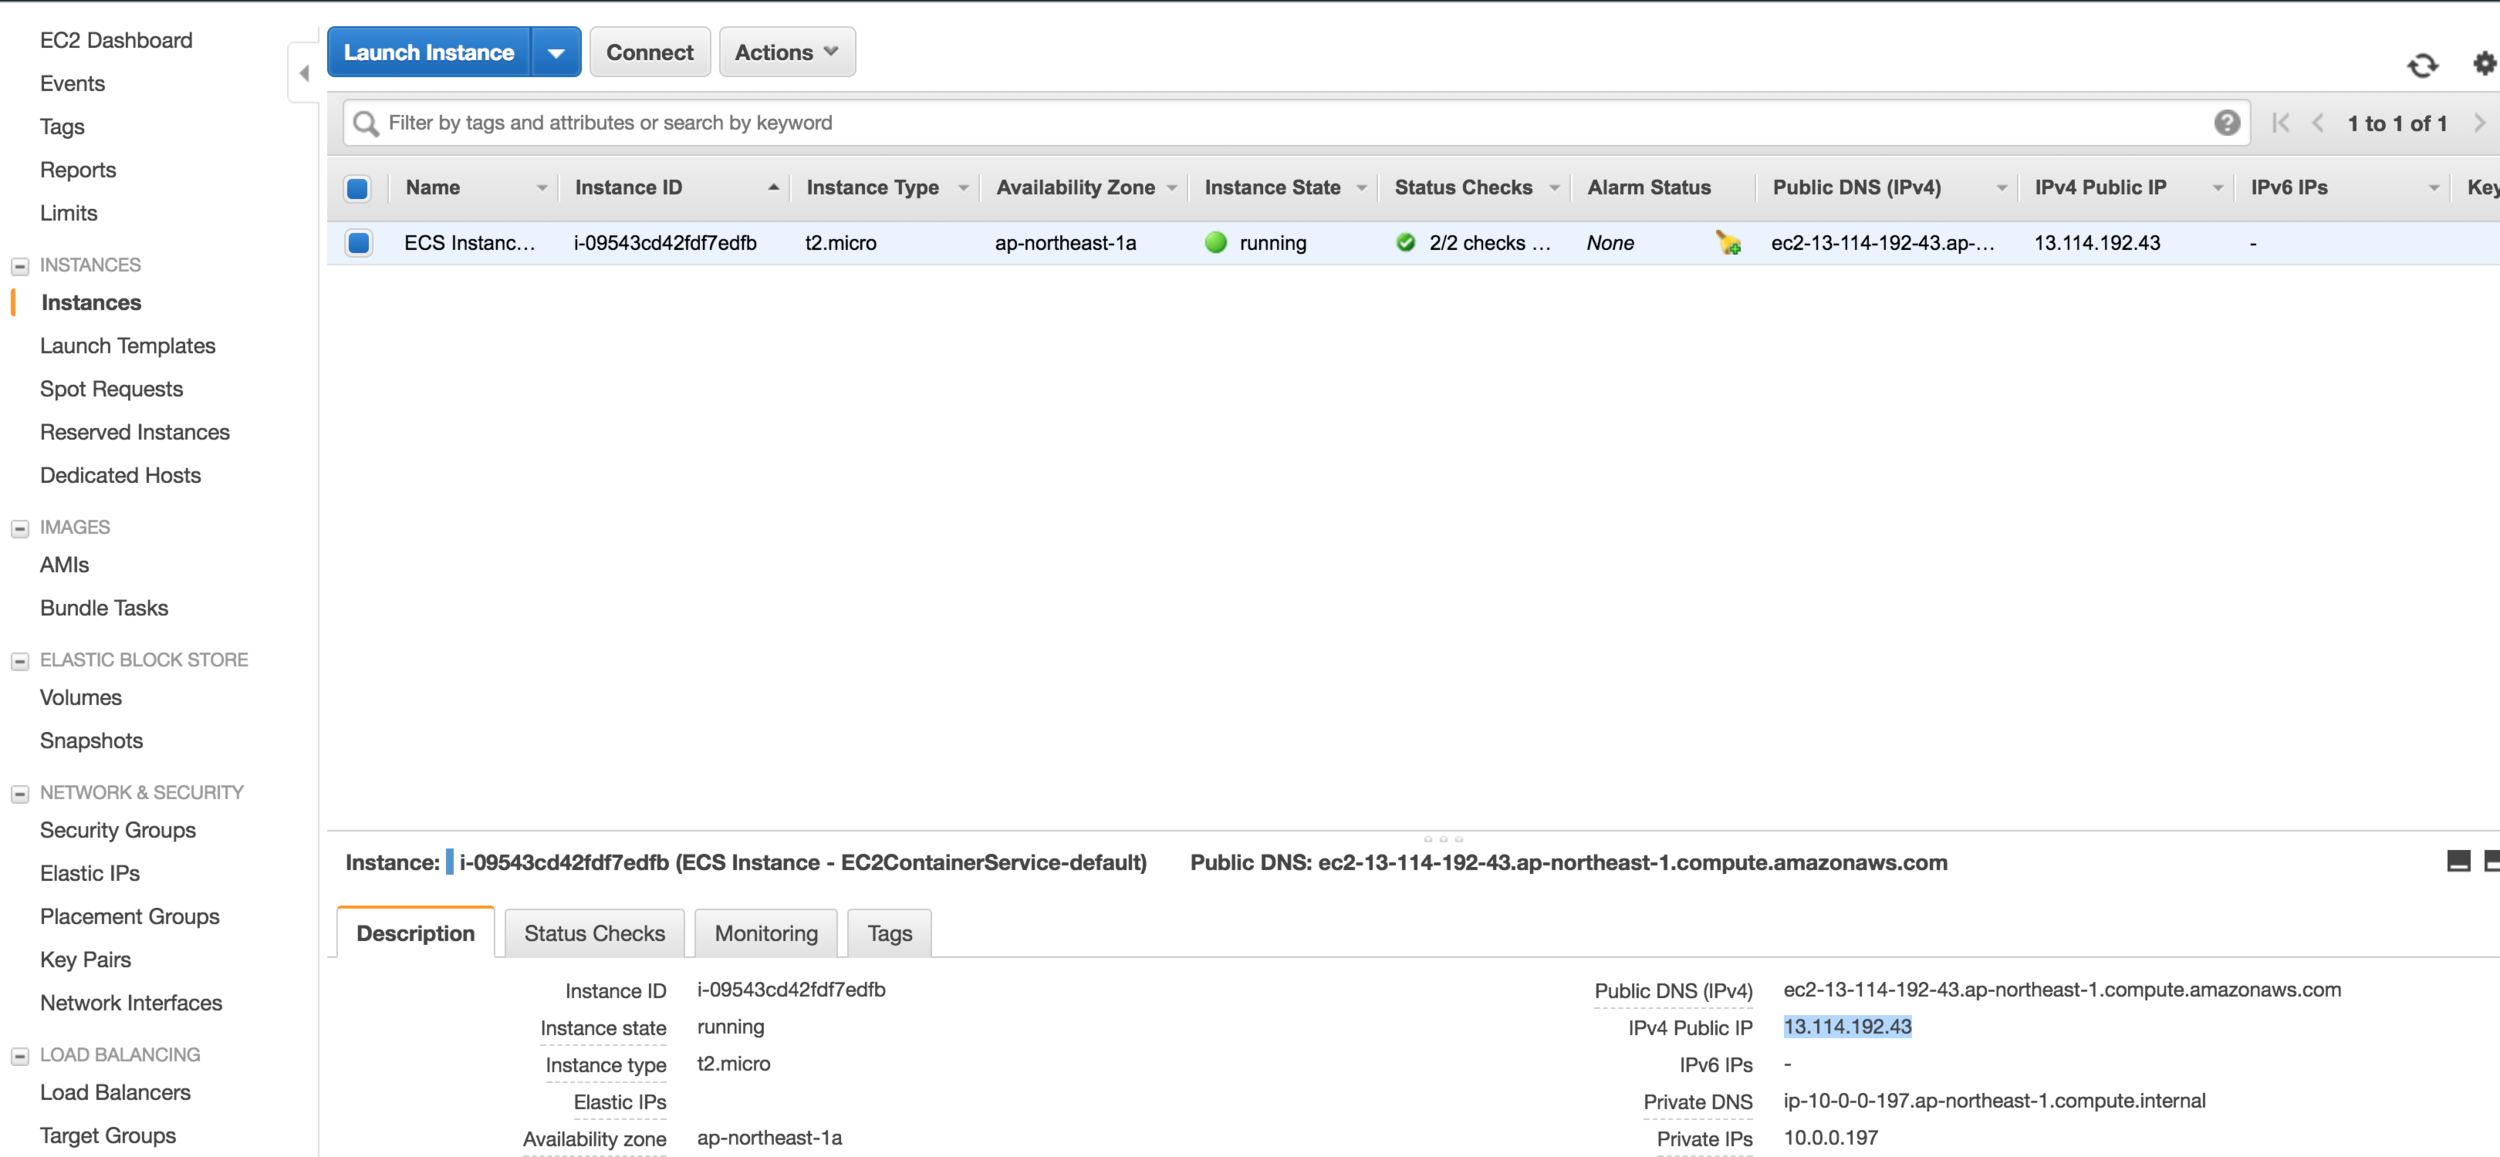2500x1157 pixels.
Task: Click the search magnifier icon in filter bar
Action: coord(366,123)
